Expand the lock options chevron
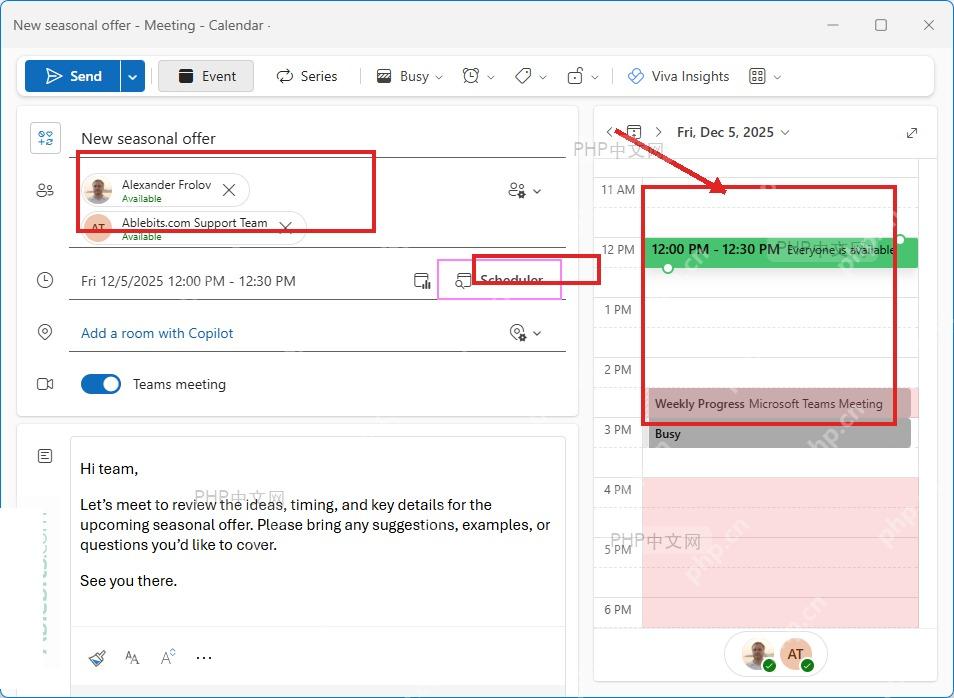This screenshot has height=698, width=954. 595,77
